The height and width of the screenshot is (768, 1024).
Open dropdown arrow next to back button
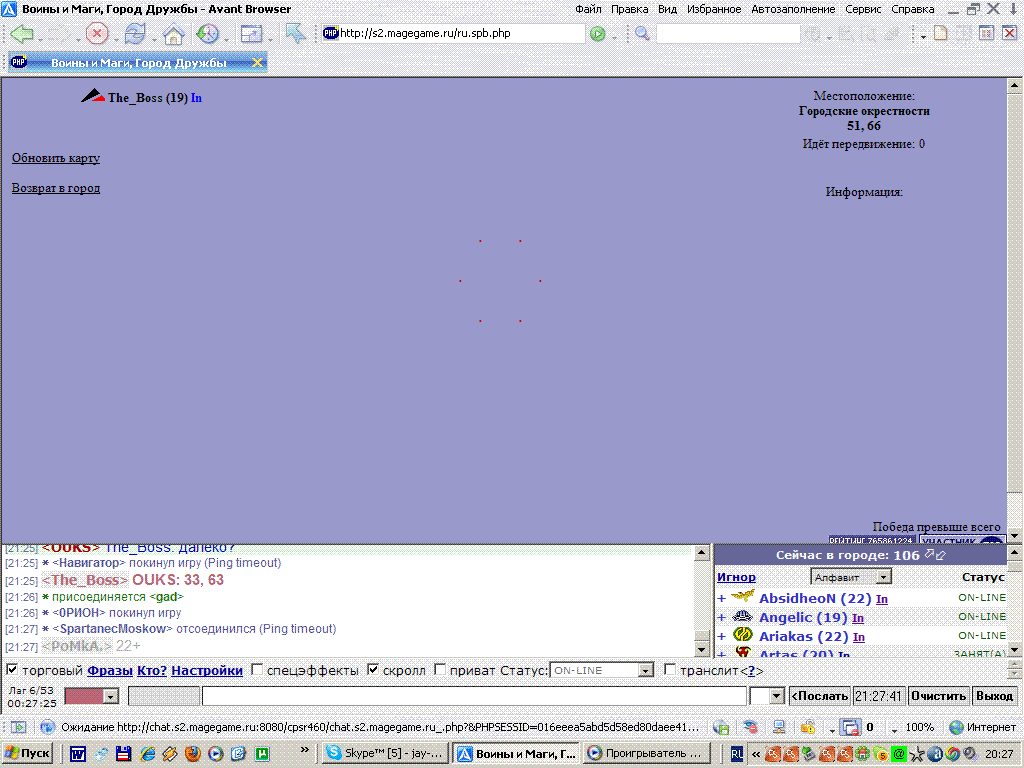pyautogui.click(x=40, y=38)
